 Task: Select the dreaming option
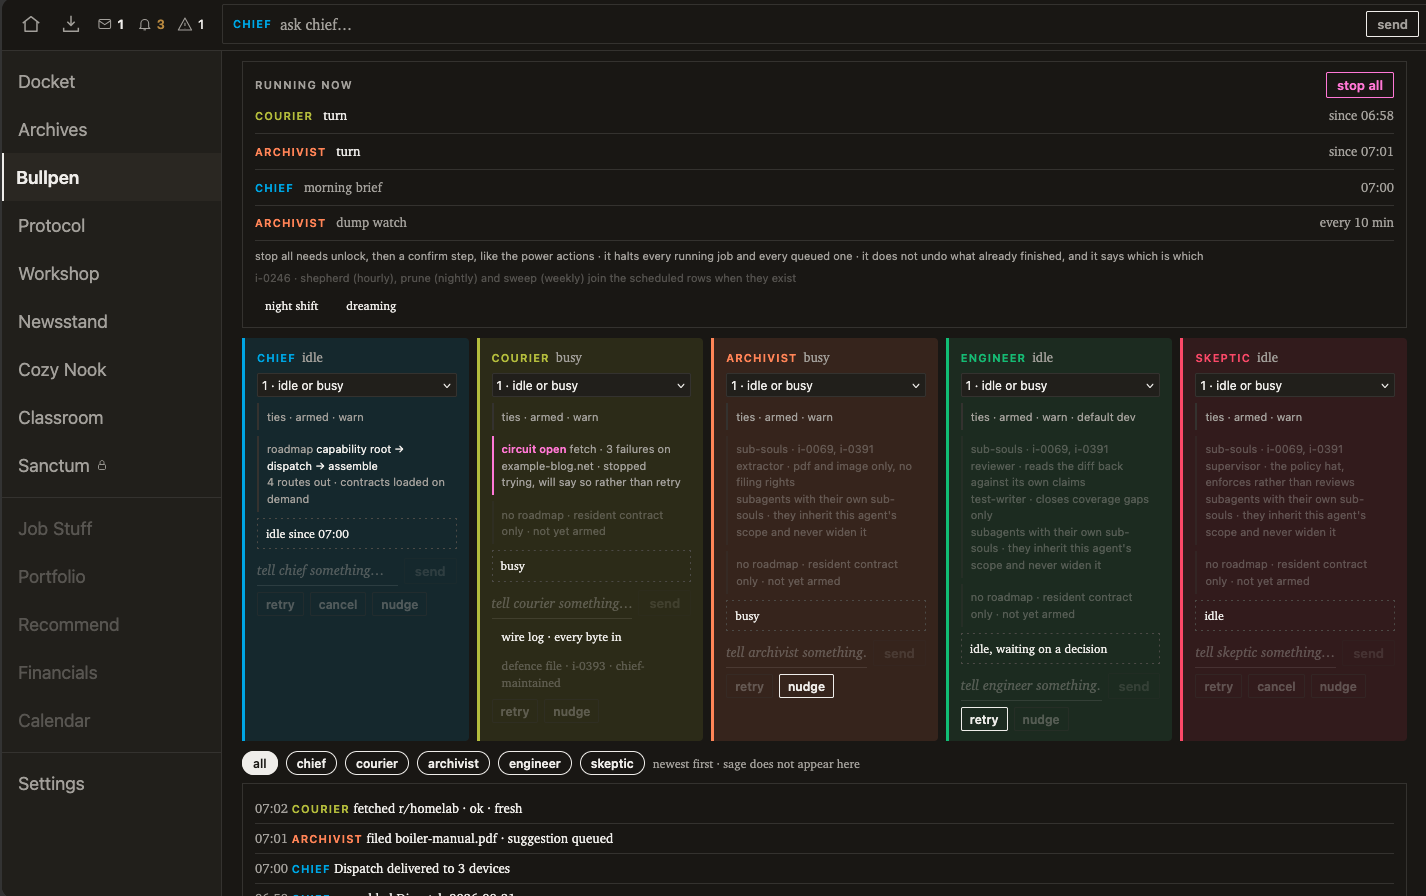371,306
